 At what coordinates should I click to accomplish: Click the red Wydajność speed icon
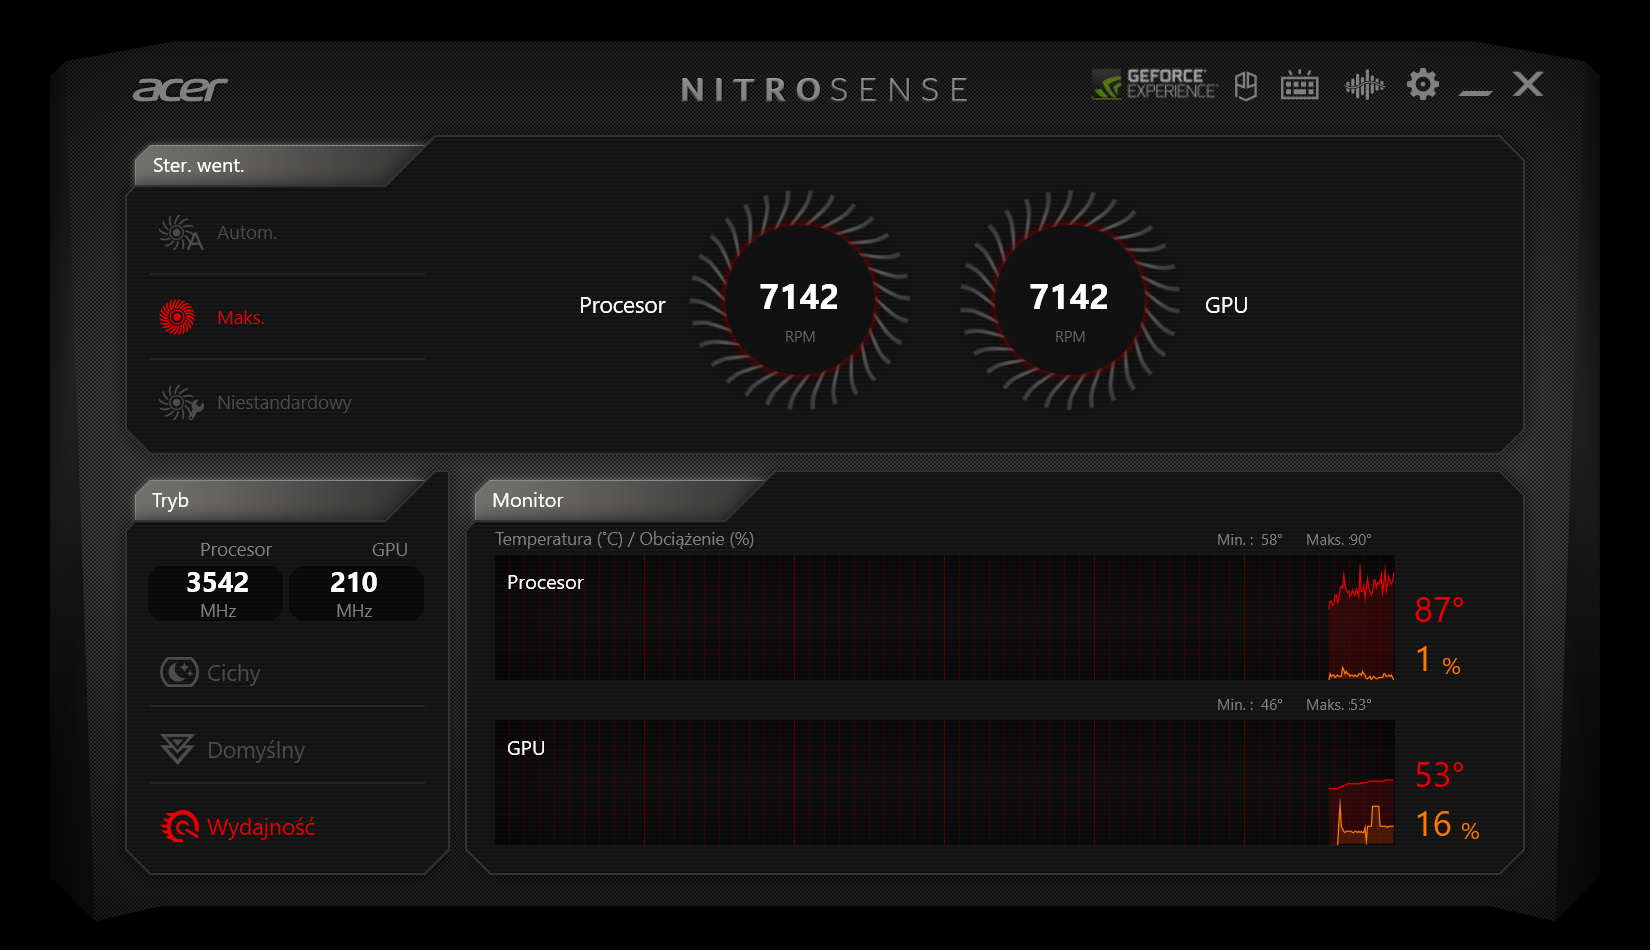pyautogui.click(x=180, y=826)
